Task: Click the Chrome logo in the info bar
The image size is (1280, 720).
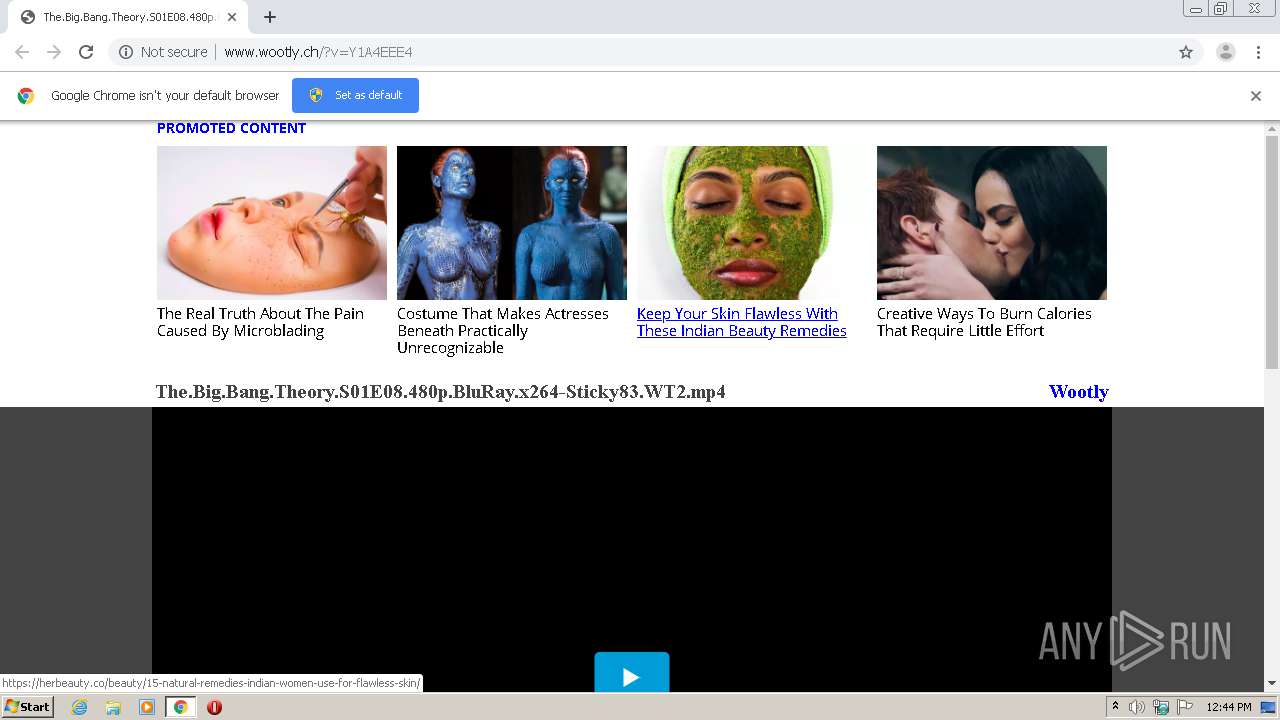Action: [26, 96]
